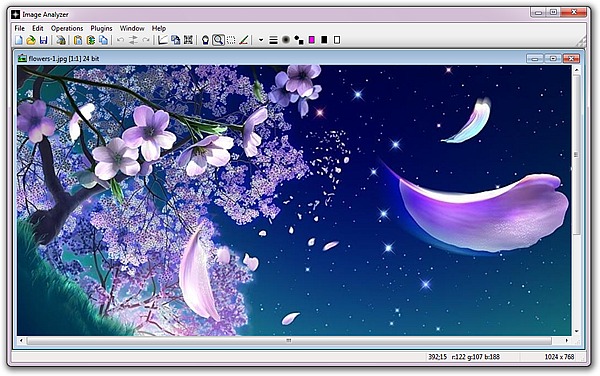The image size is (600, 376).
Task: Click the swap squares icon
Action: click(x=299, y=40)
